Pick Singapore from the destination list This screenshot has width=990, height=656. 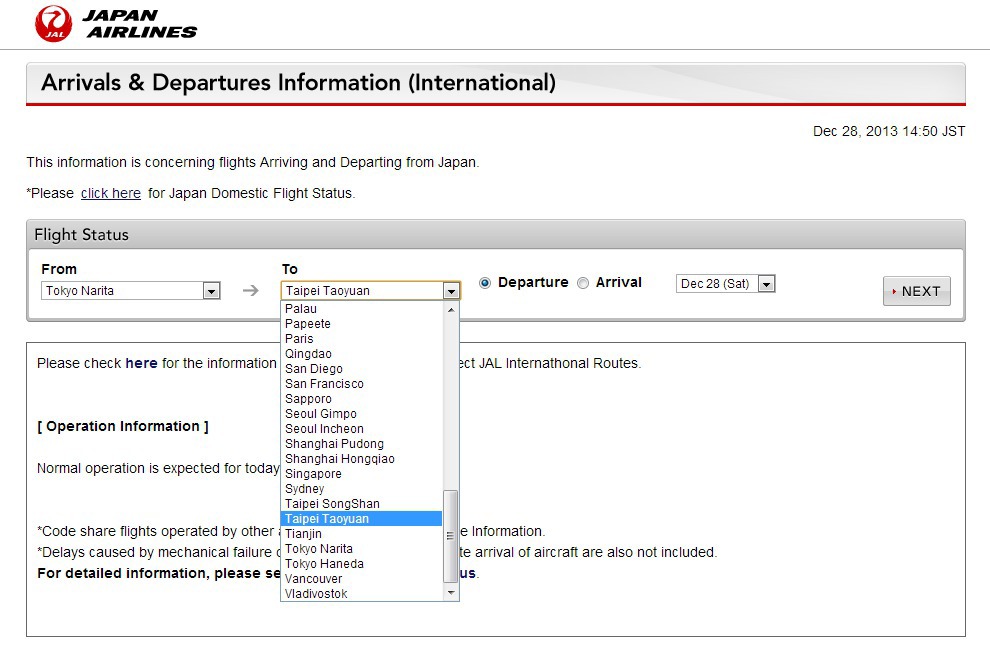point(313,474)
